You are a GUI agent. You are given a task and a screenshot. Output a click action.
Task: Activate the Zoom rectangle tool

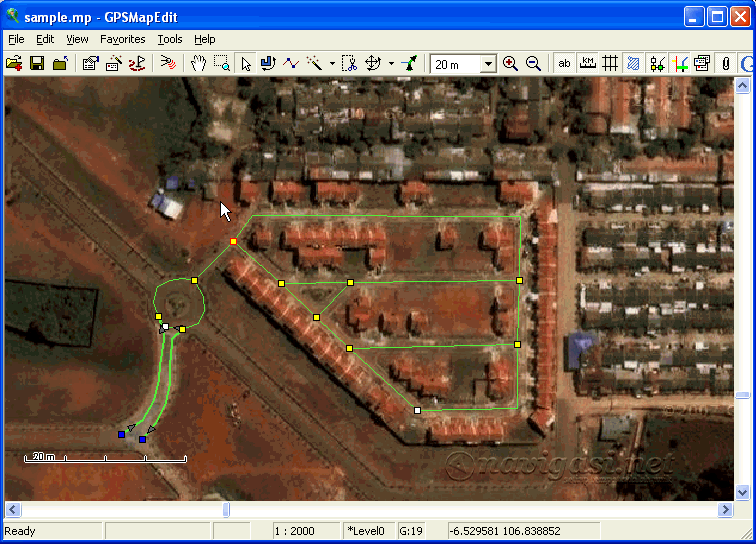click(x=221, y=63)
